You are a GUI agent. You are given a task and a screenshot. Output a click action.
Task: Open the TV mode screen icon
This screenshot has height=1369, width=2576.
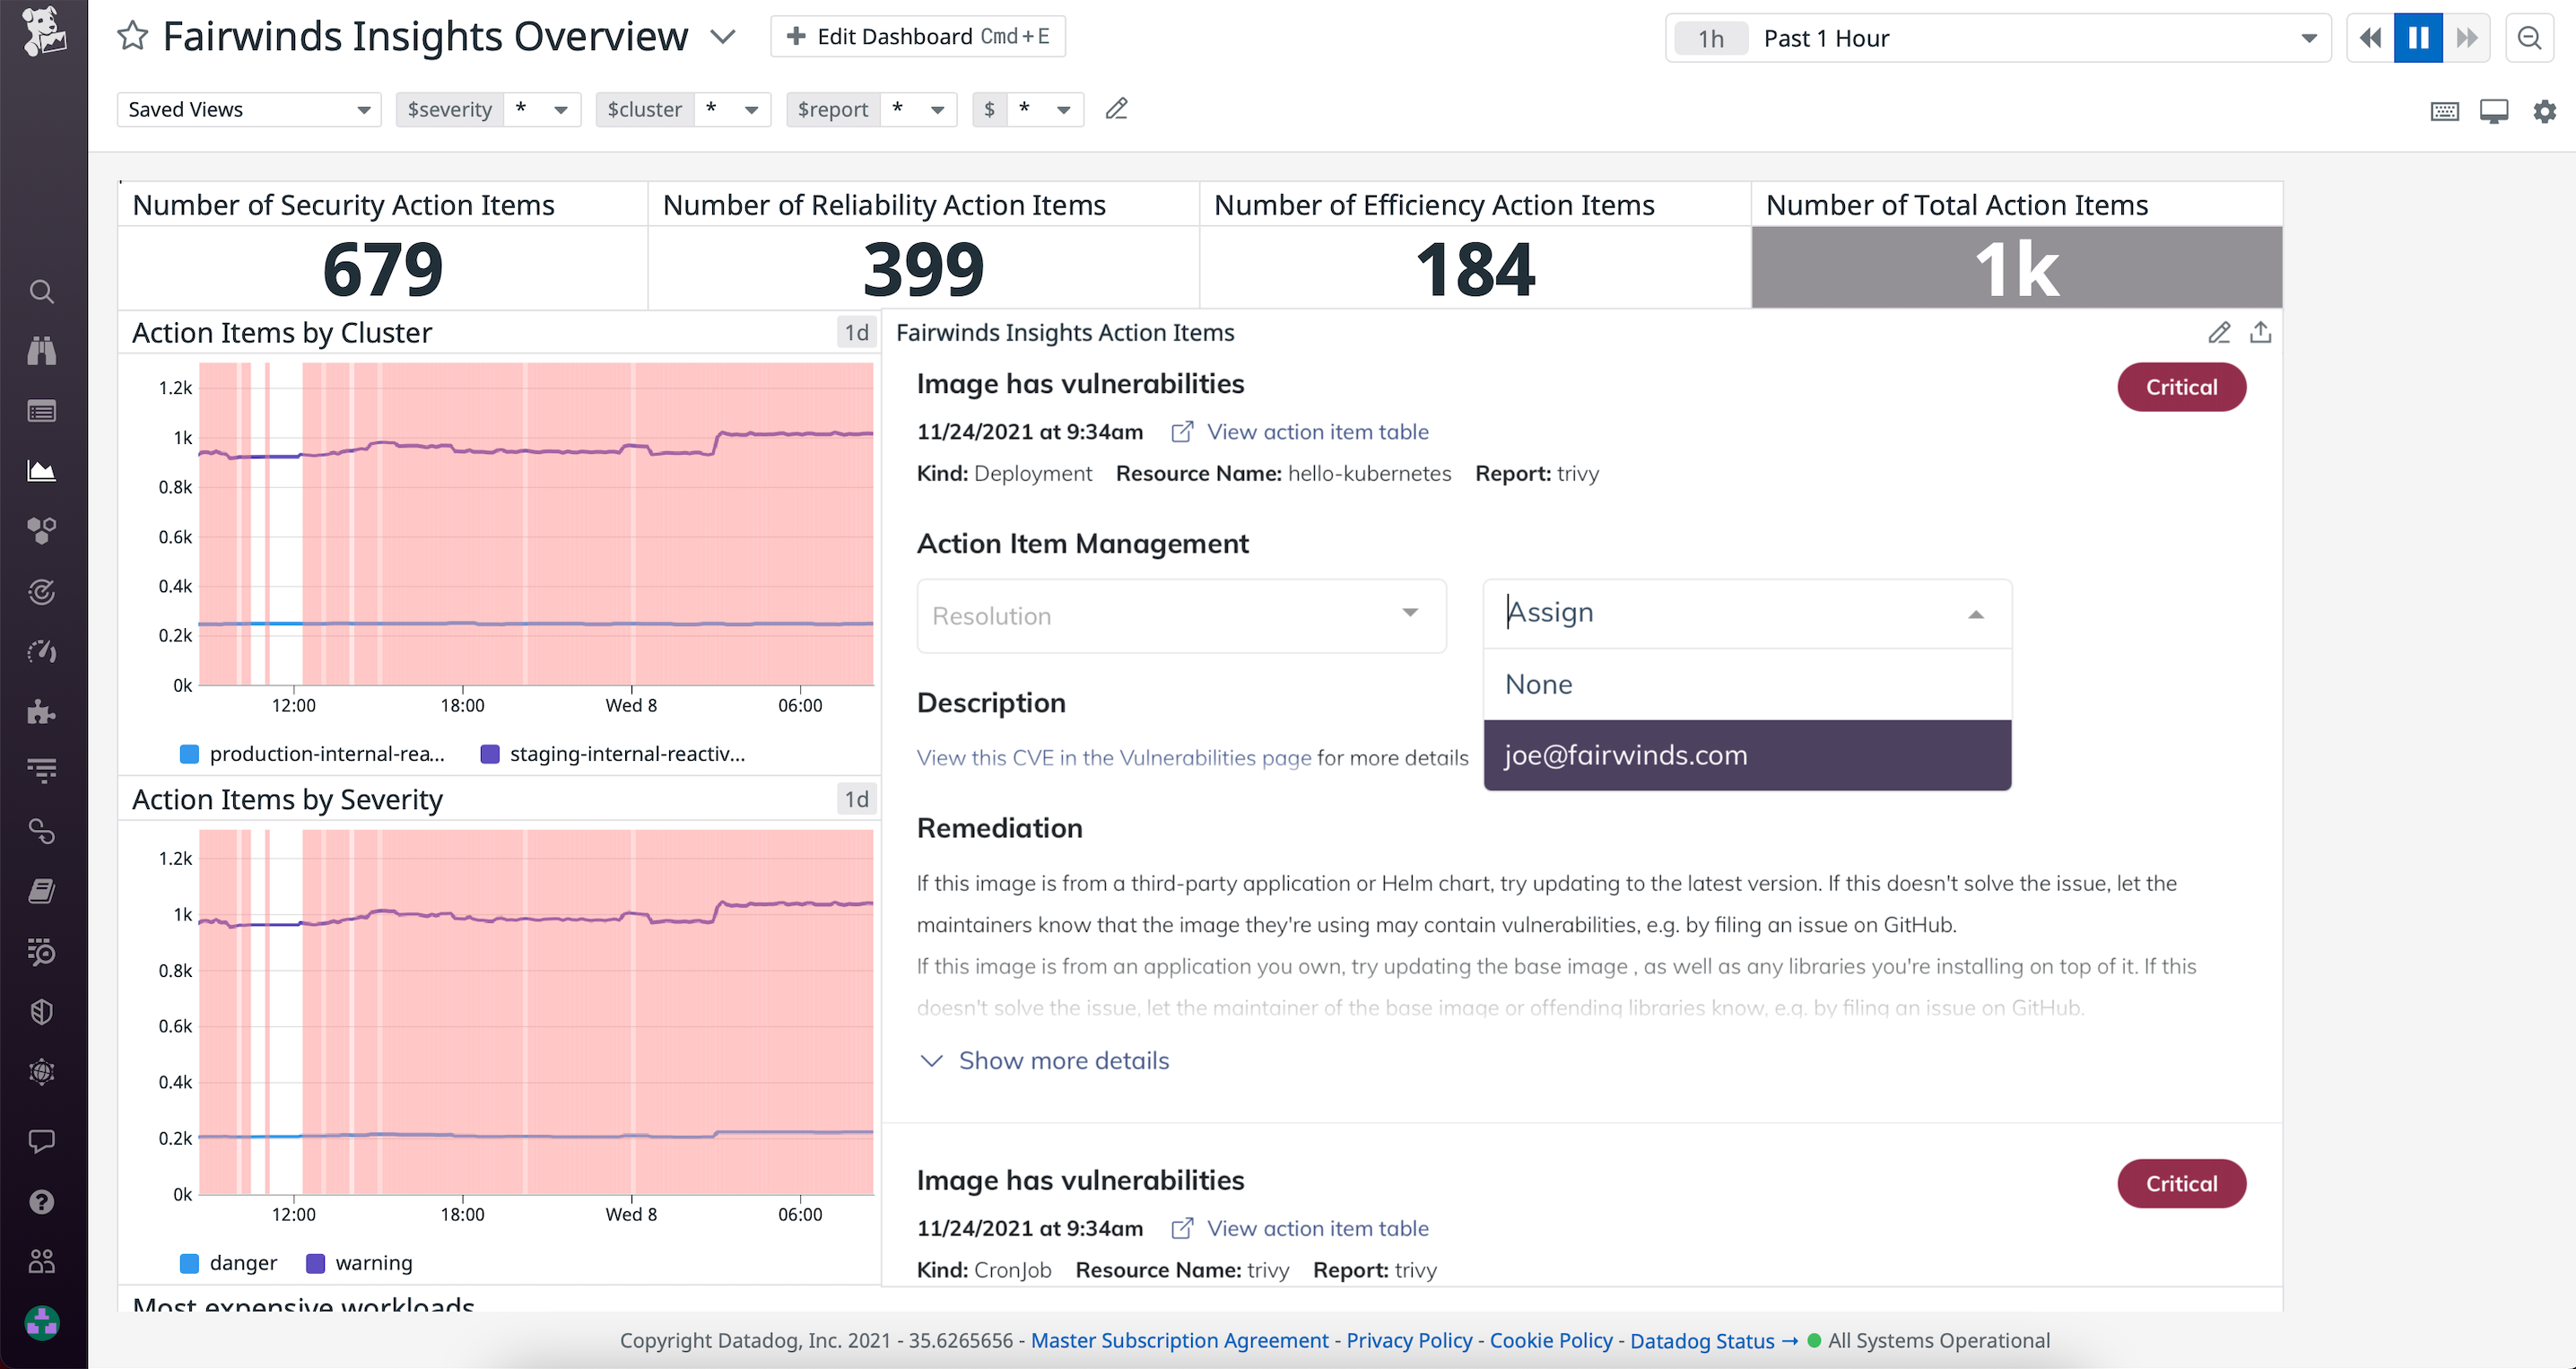point(2494,111)
